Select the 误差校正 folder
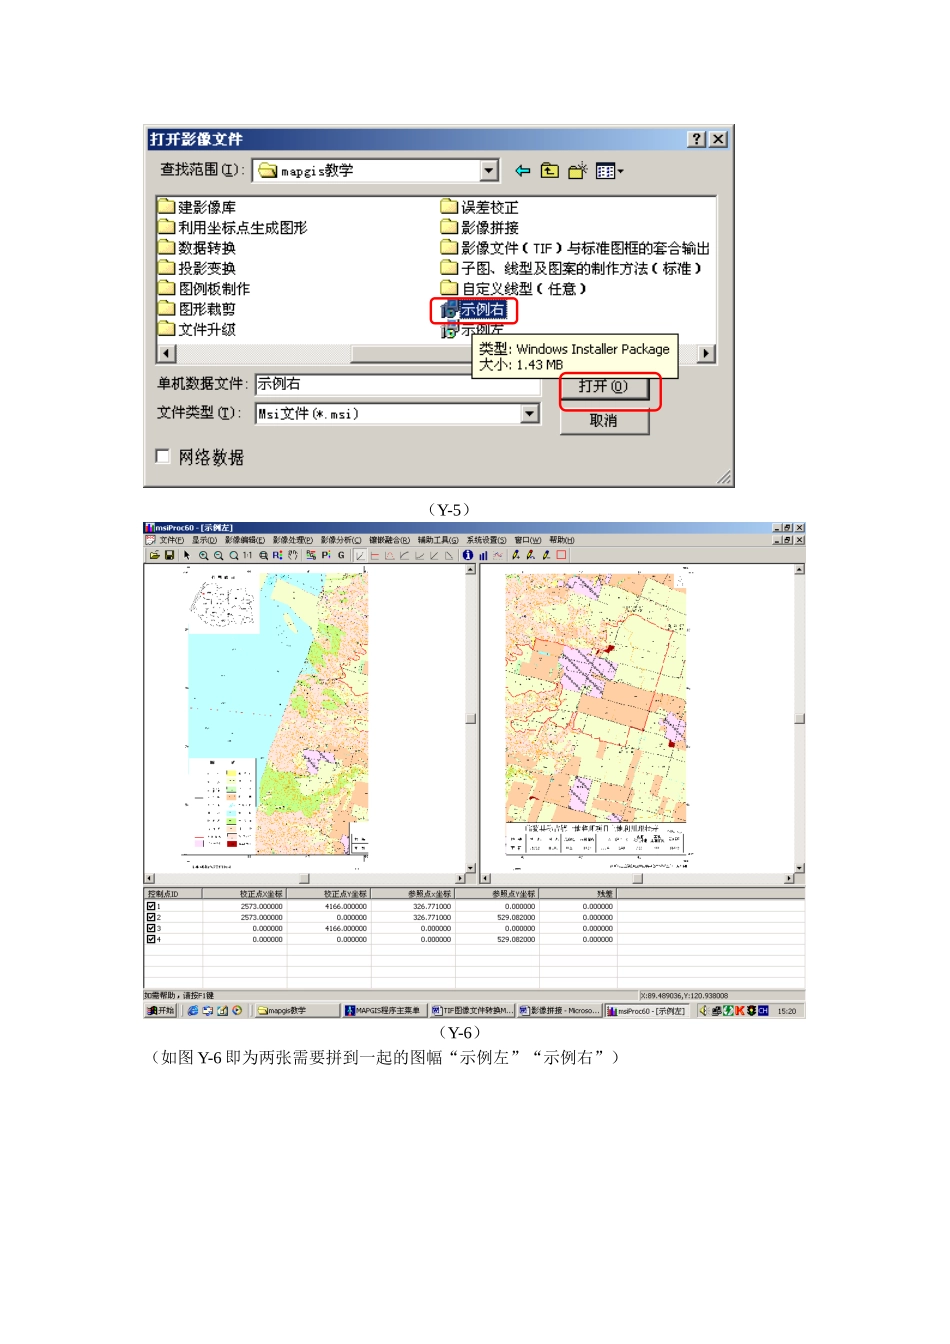 pyautogui.click(x=480, y=207)
